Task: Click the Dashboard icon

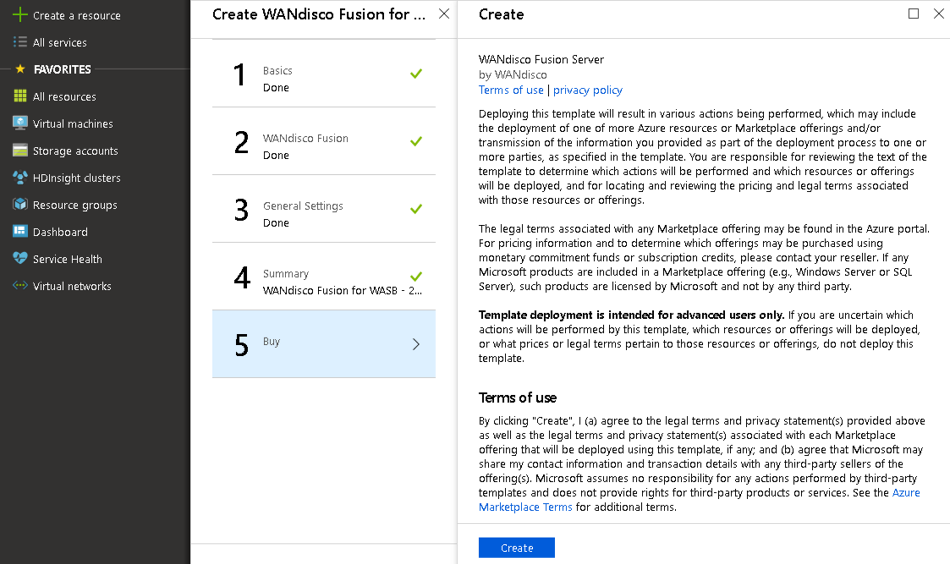Action: coord(20,231)
